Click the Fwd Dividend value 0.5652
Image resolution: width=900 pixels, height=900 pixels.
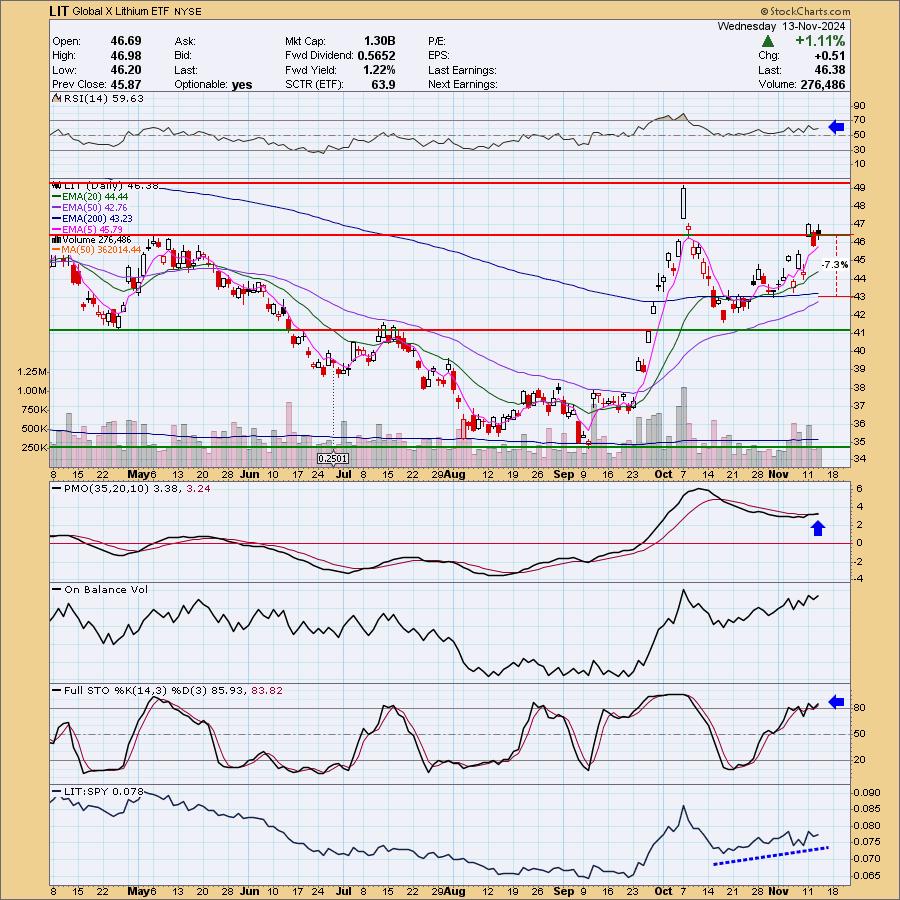376,56
